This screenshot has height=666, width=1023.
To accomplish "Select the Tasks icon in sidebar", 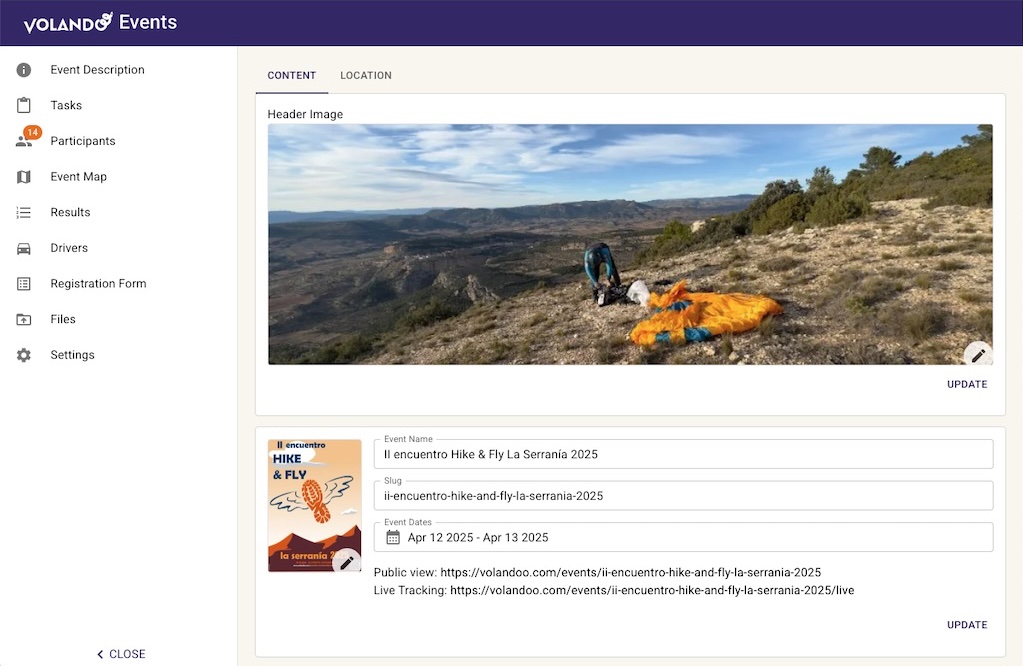I will click(66, 105).
